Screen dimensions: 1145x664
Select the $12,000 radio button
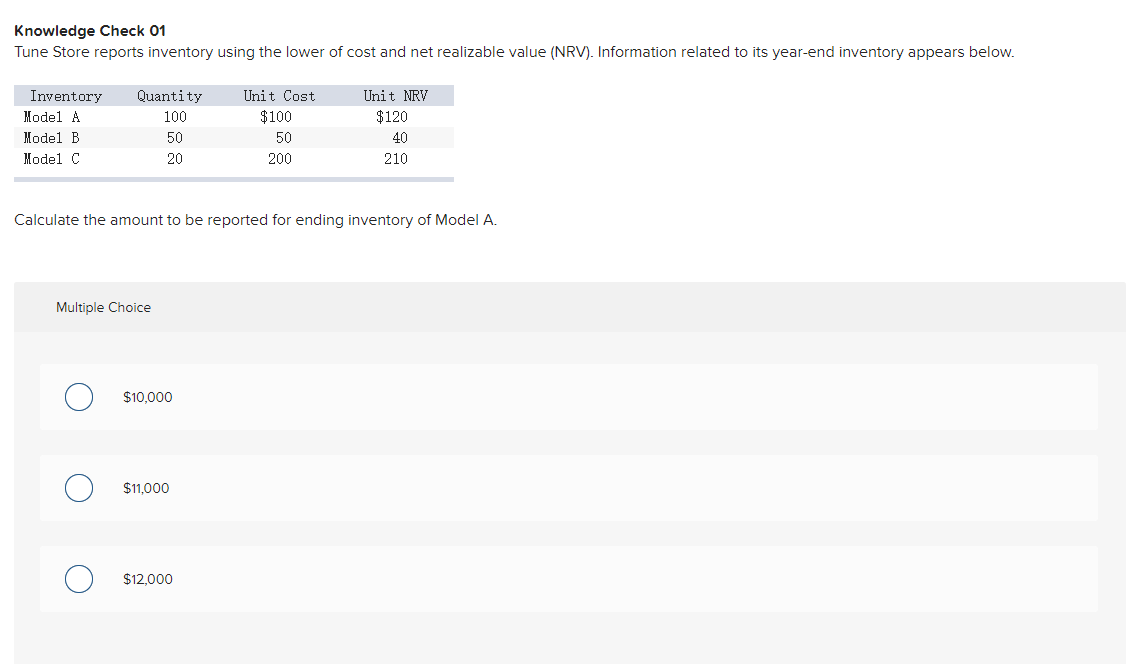pos(79,579)
